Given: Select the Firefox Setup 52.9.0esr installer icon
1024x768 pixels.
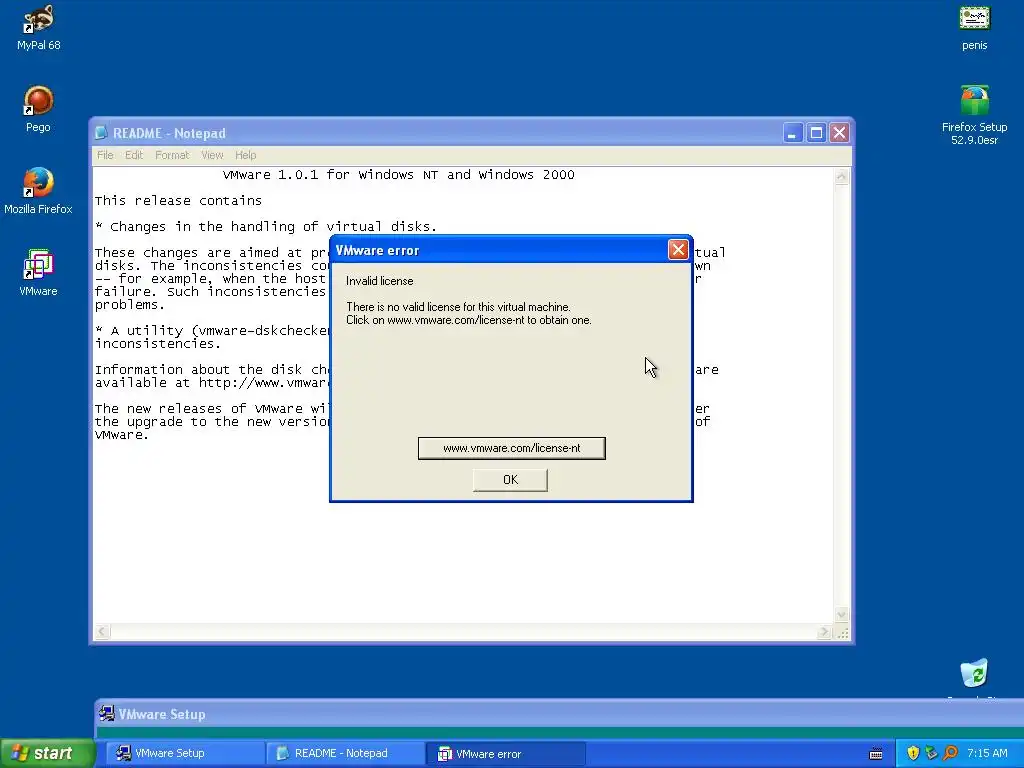Looking at the screenshot, I should (x=974, y=115).
